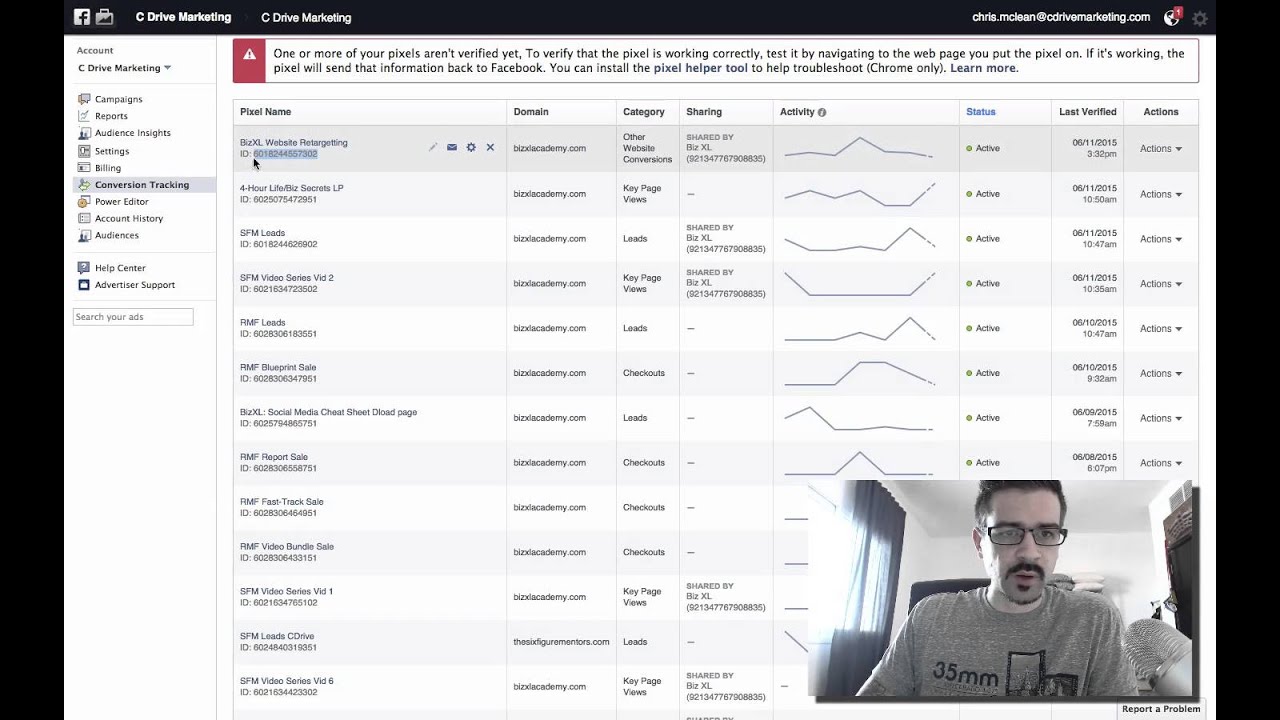This screenshot has height=720, width=1280.
Task: Click the briefcase business icon in top bar
Action: [x=104, y=17]
